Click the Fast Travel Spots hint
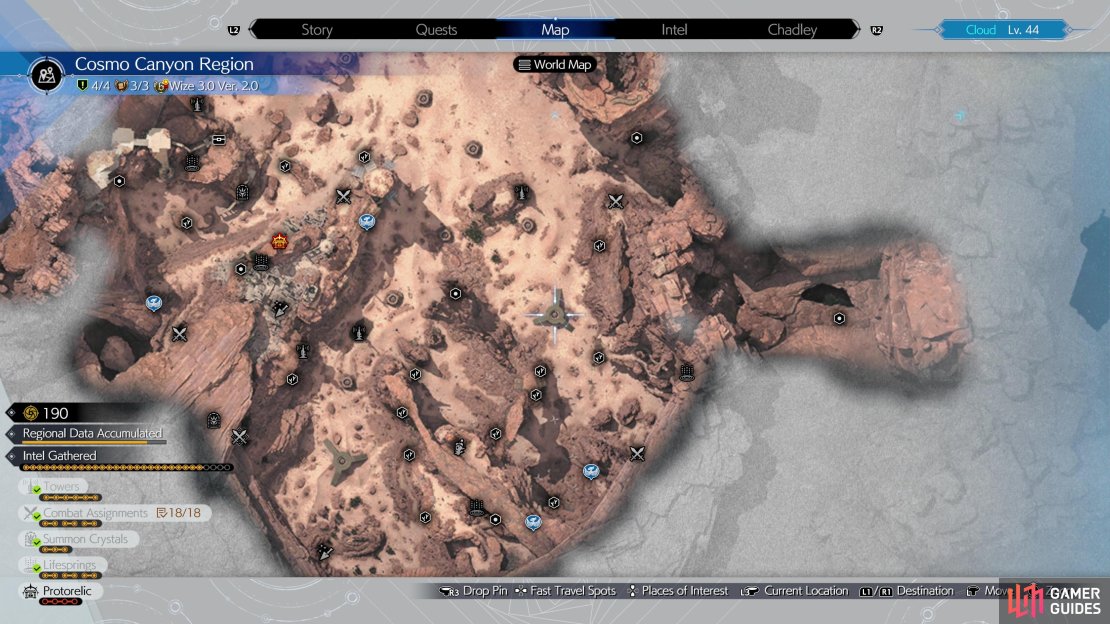 pyautogui.click(x=566, y=591)
